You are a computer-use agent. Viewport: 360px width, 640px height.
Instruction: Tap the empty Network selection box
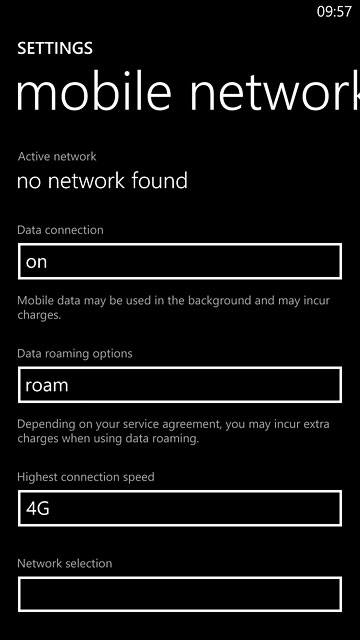[180, 594]
